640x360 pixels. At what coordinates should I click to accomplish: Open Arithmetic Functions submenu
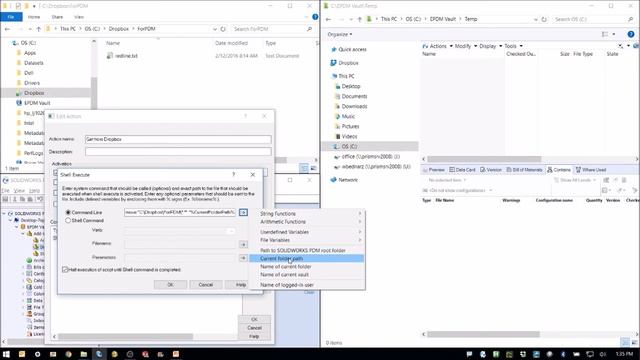(x=307, y=222)
